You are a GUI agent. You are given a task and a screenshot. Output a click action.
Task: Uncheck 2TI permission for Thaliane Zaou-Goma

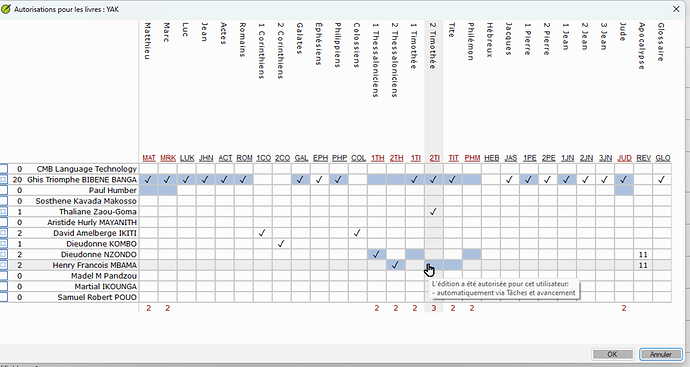pos(434,212)
